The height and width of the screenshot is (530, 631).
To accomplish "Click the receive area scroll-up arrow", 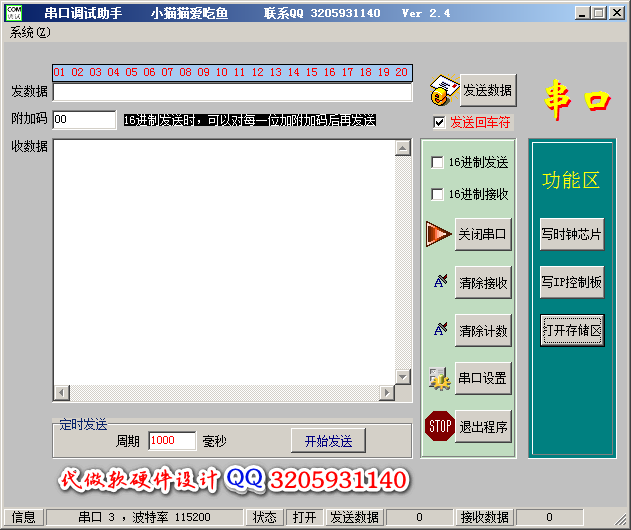I will [402, 148].
